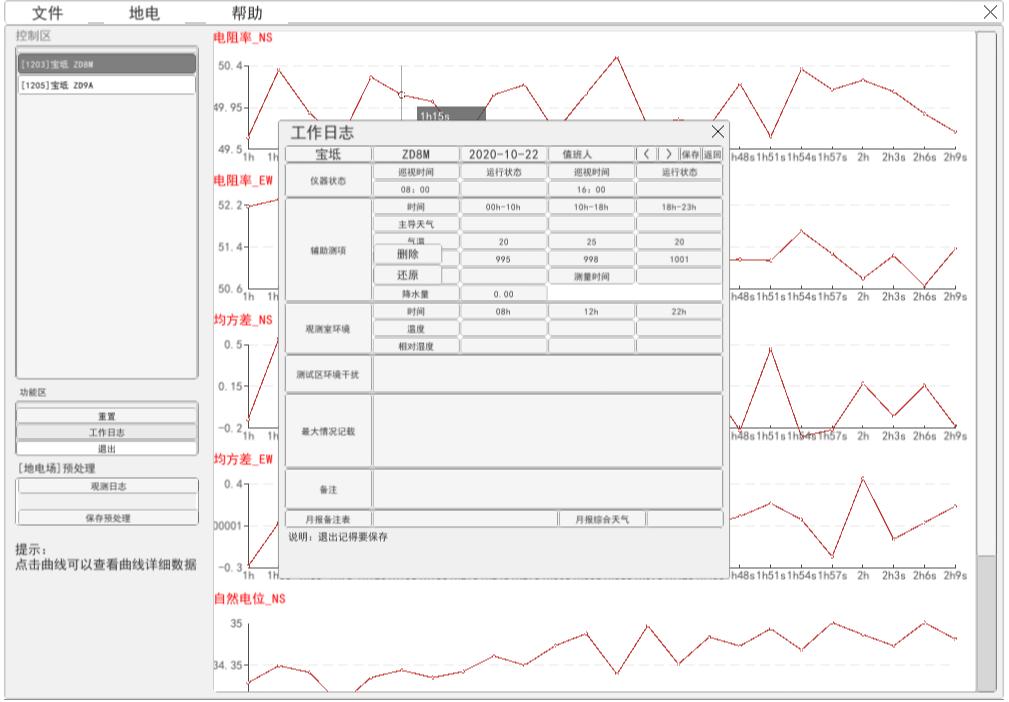Click the 测试区环境干扰 text field
Screen dimensions: 1009x702
[x=547, y=374]
